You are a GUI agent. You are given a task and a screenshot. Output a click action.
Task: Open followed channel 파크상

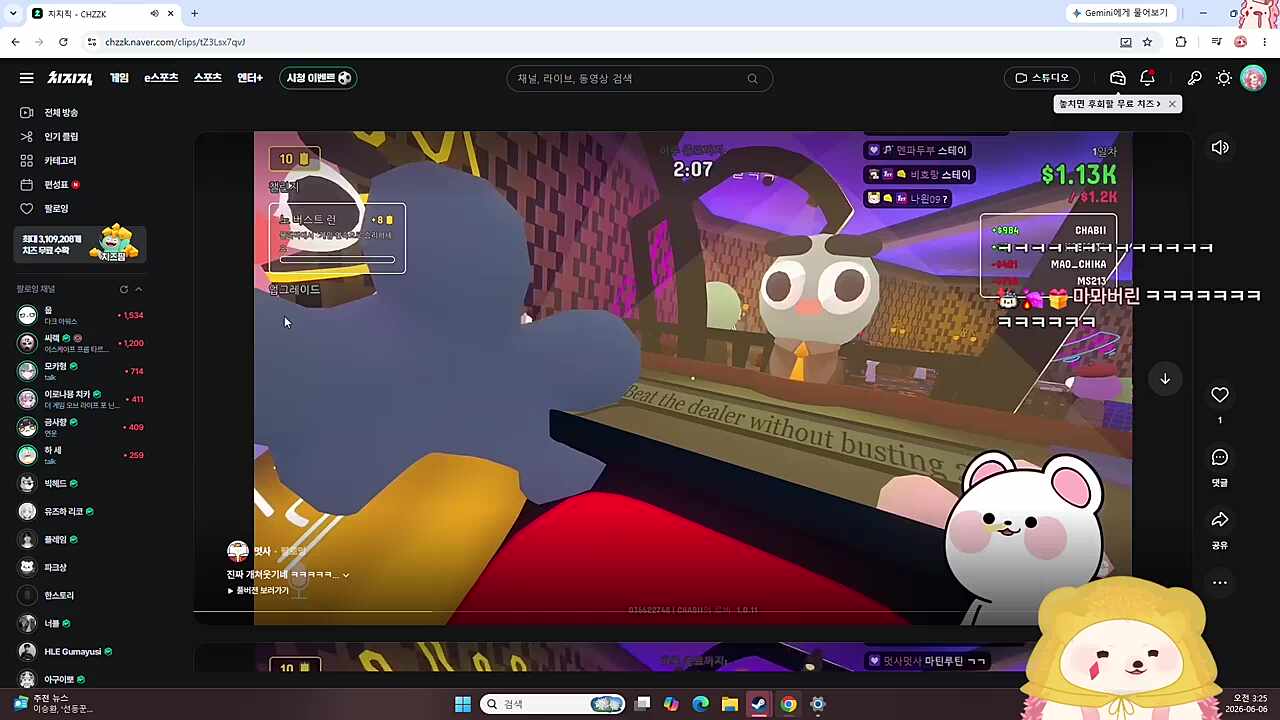click(x=80, y=567)
